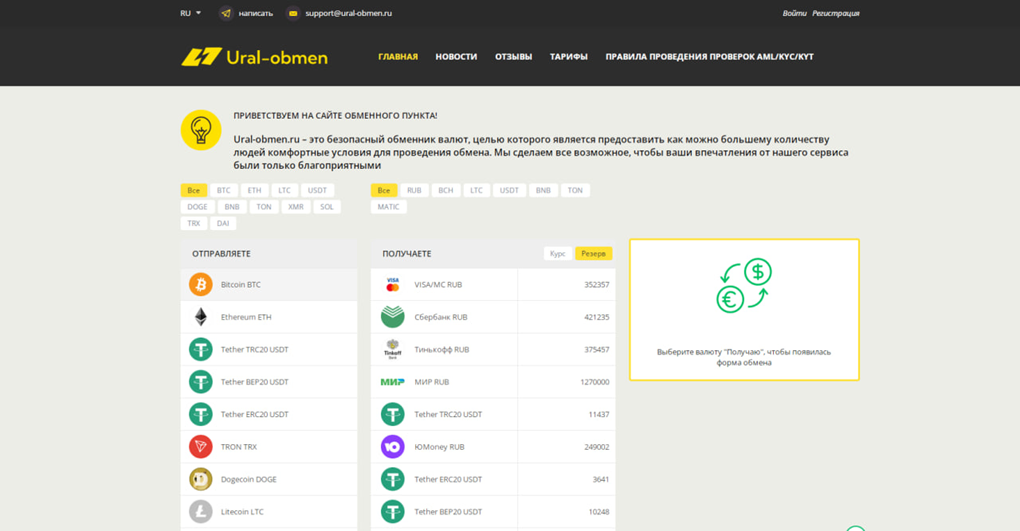Filter sending currencies by DOGE
1020x531 pixels.
click(x=197, y=207)
